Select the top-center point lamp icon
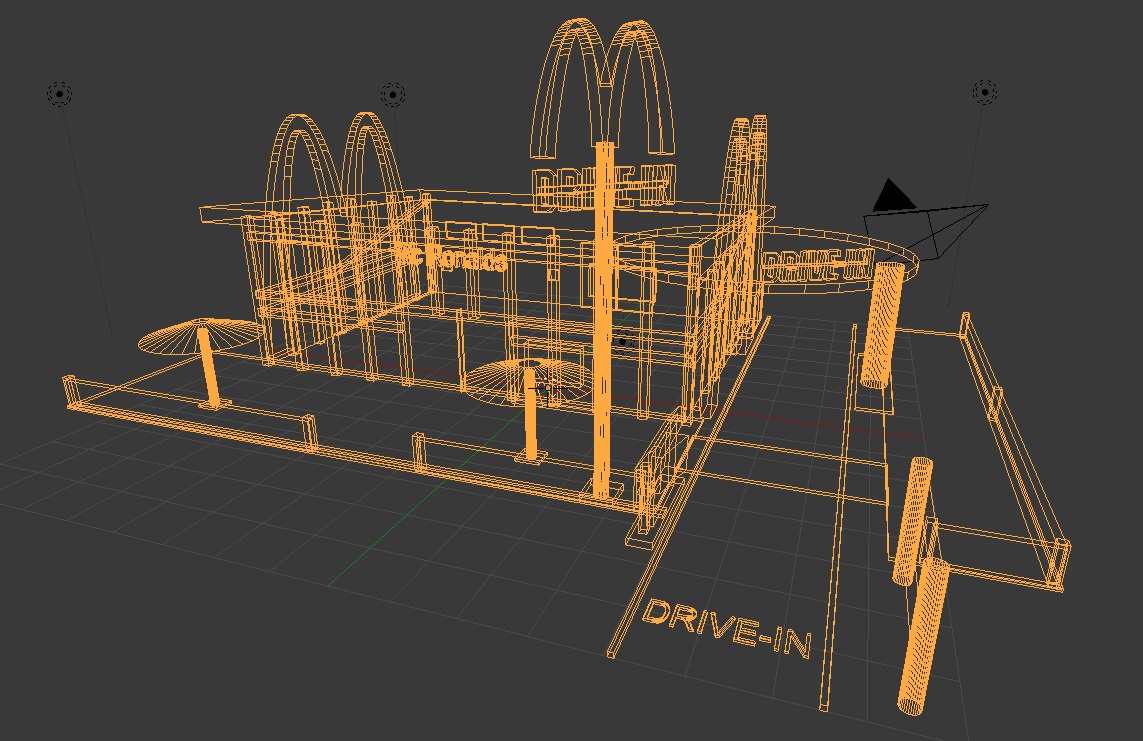Screen dimensions: 1143x741 click(x=392, y=95)
